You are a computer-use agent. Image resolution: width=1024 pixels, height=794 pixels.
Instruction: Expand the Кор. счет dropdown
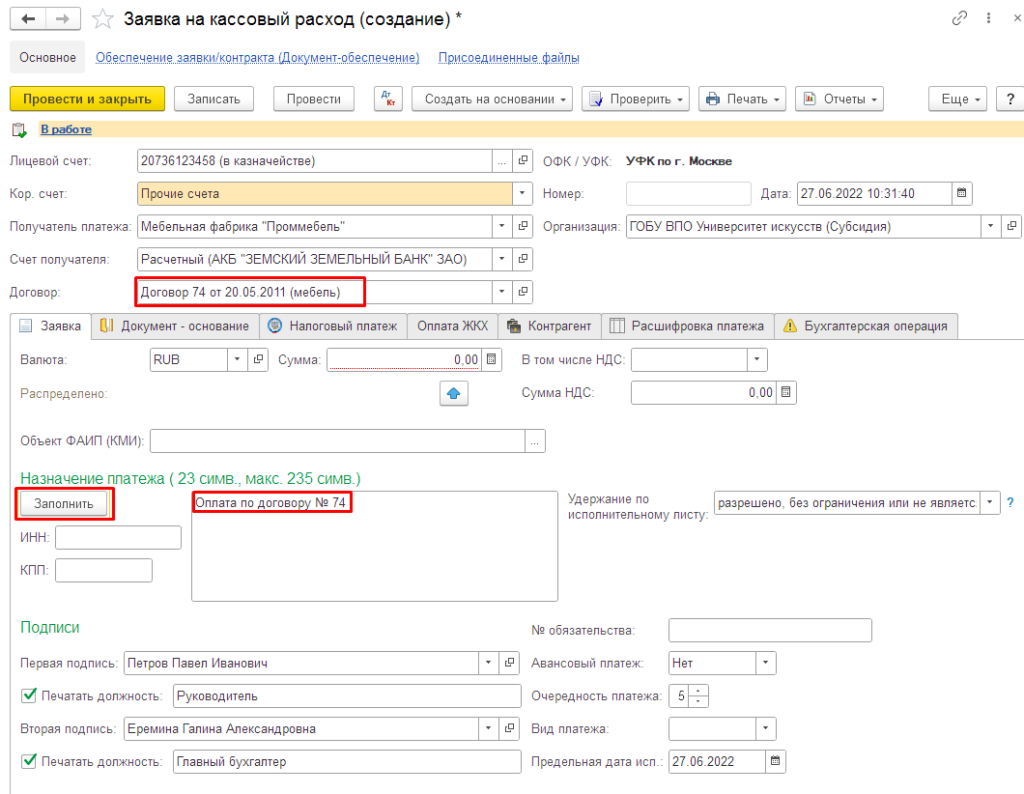(522, 194)
